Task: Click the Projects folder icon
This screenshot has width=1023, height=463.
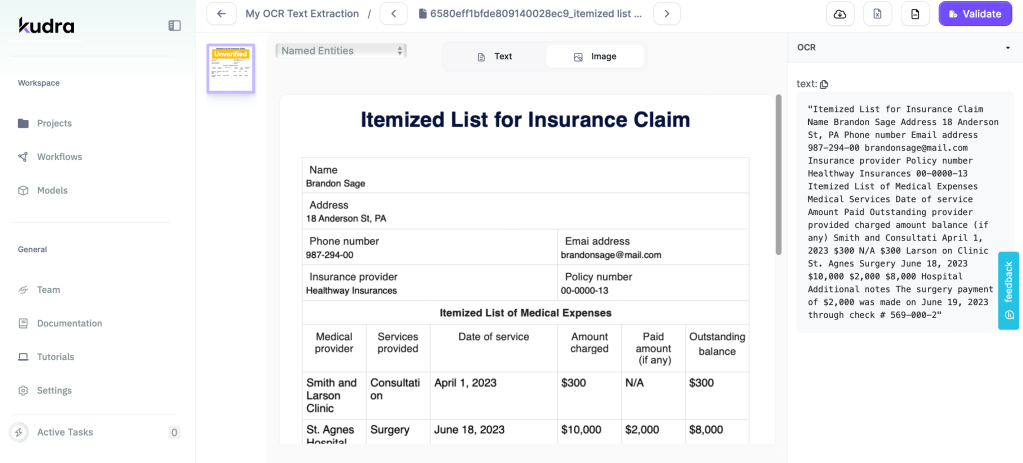Action: [23, 123]
